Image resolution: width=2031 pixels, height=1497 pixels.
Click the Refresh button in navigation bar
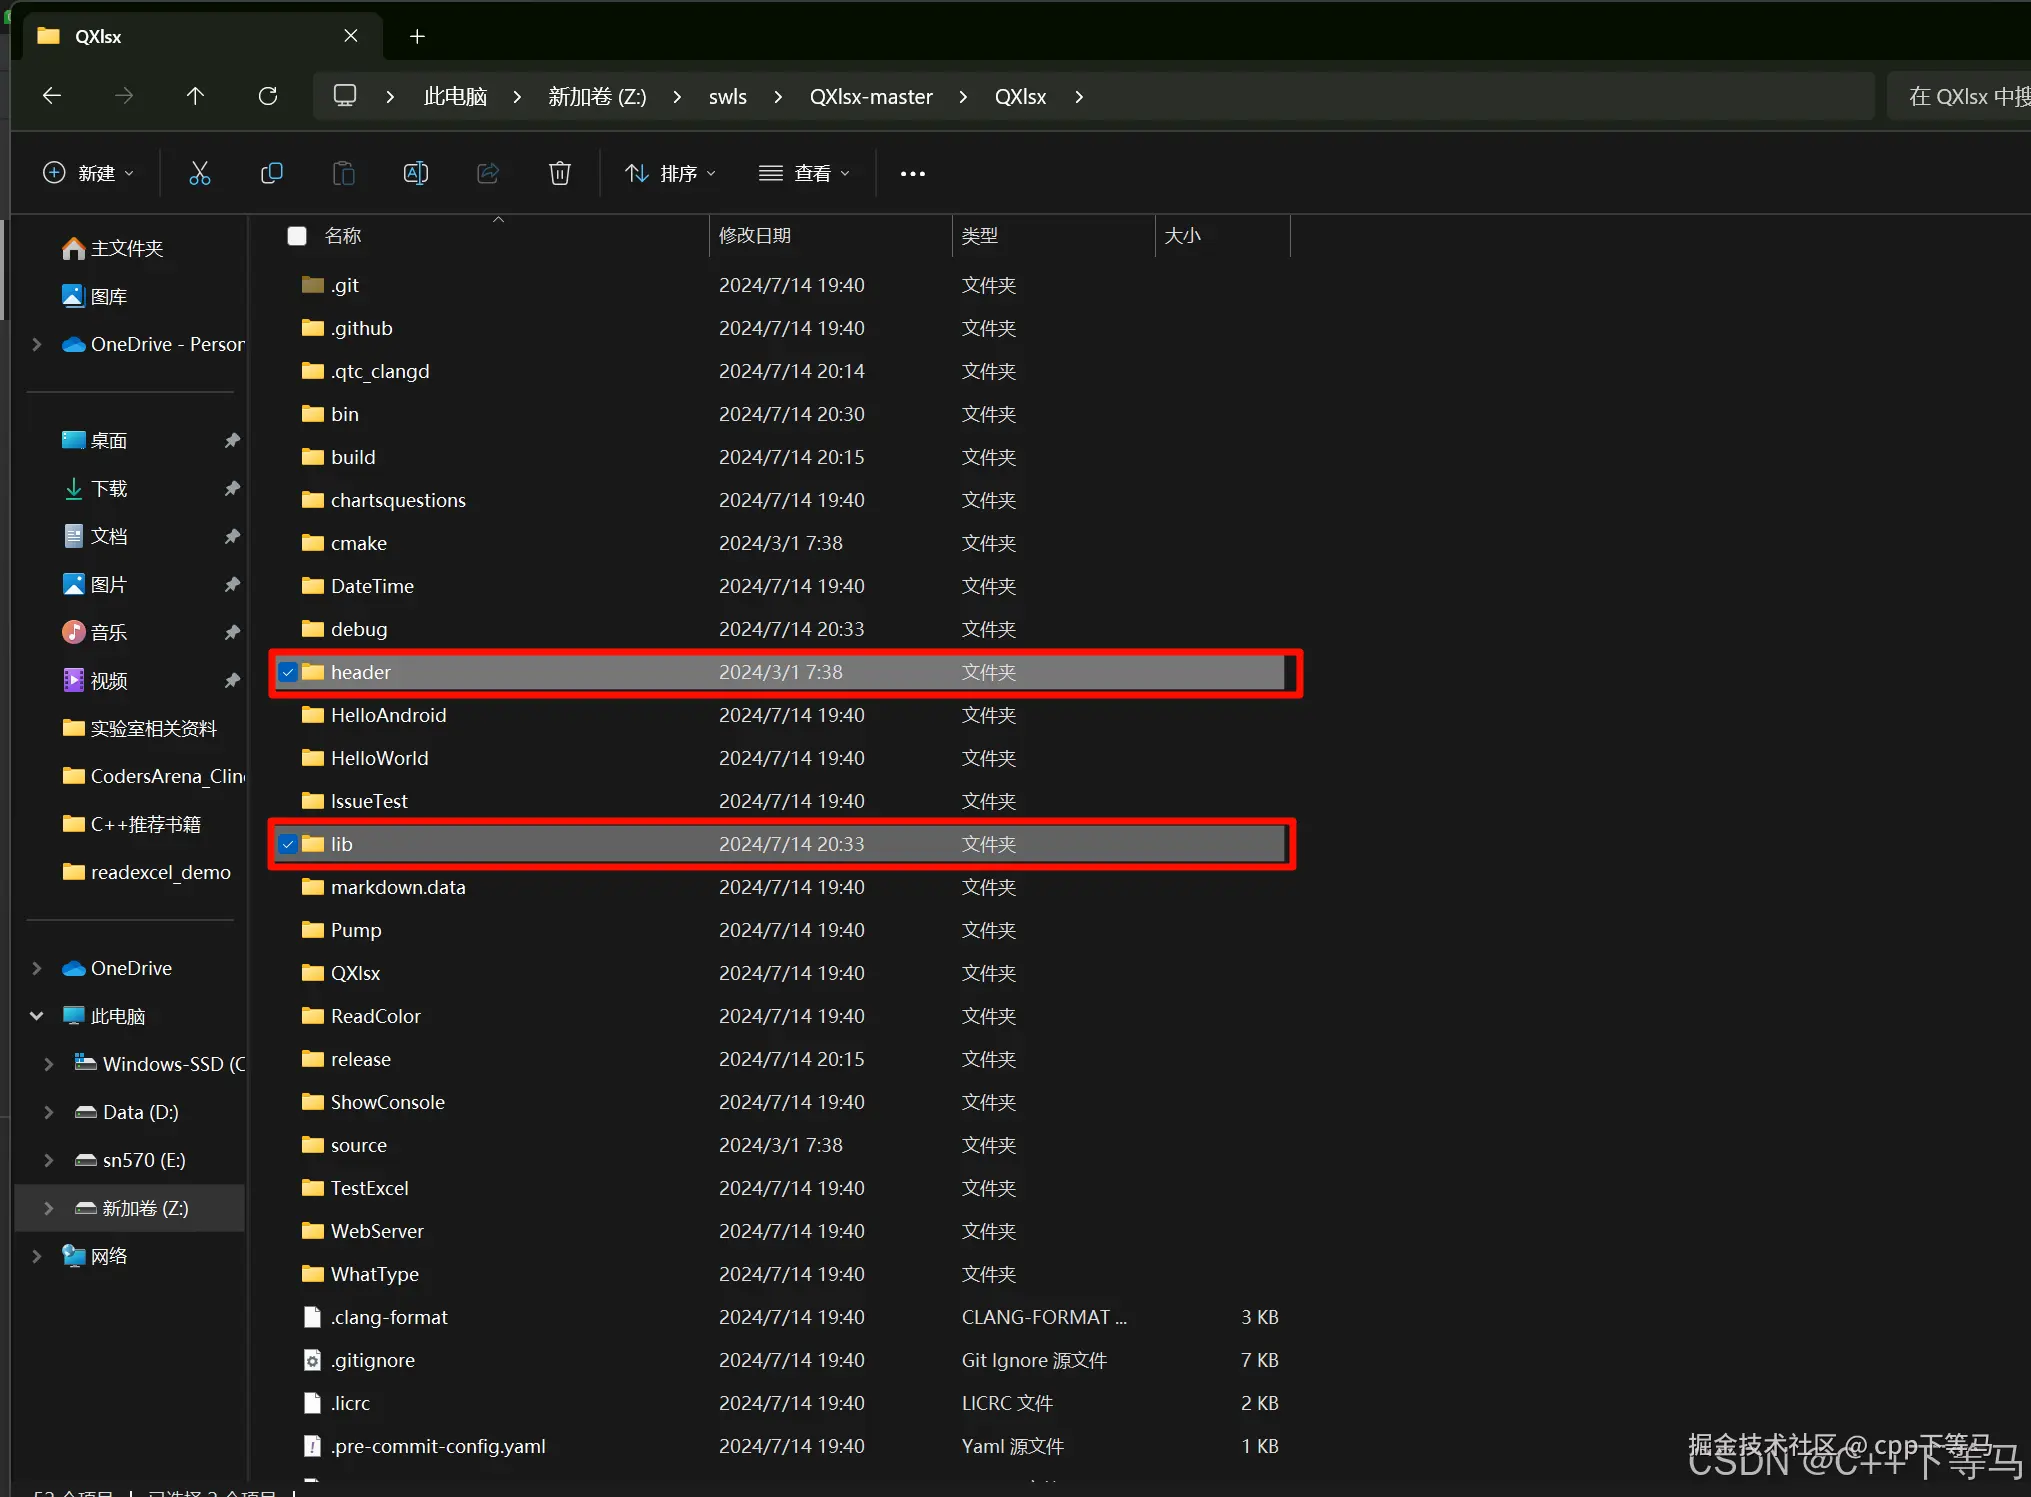pyautogui.click(x=268, y=96)
